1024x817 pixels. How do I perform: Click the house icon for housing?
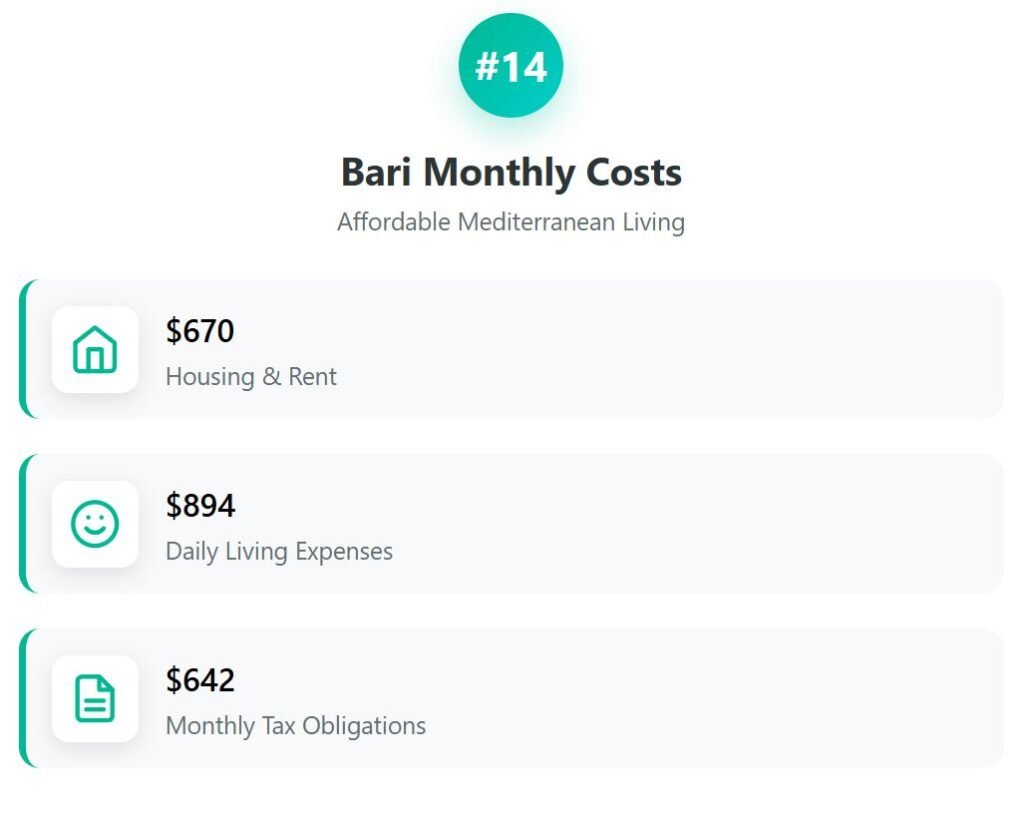(95, 349)
